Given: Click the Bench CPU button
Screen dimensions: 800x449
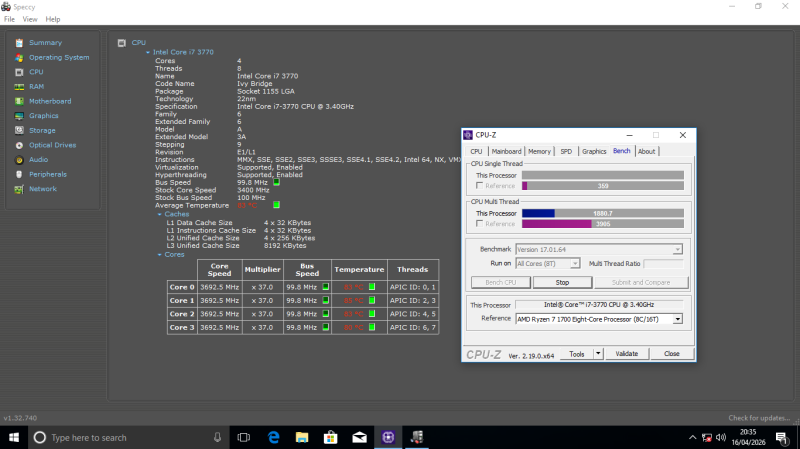Looking at the screenshot, I should tap(501, 283).
